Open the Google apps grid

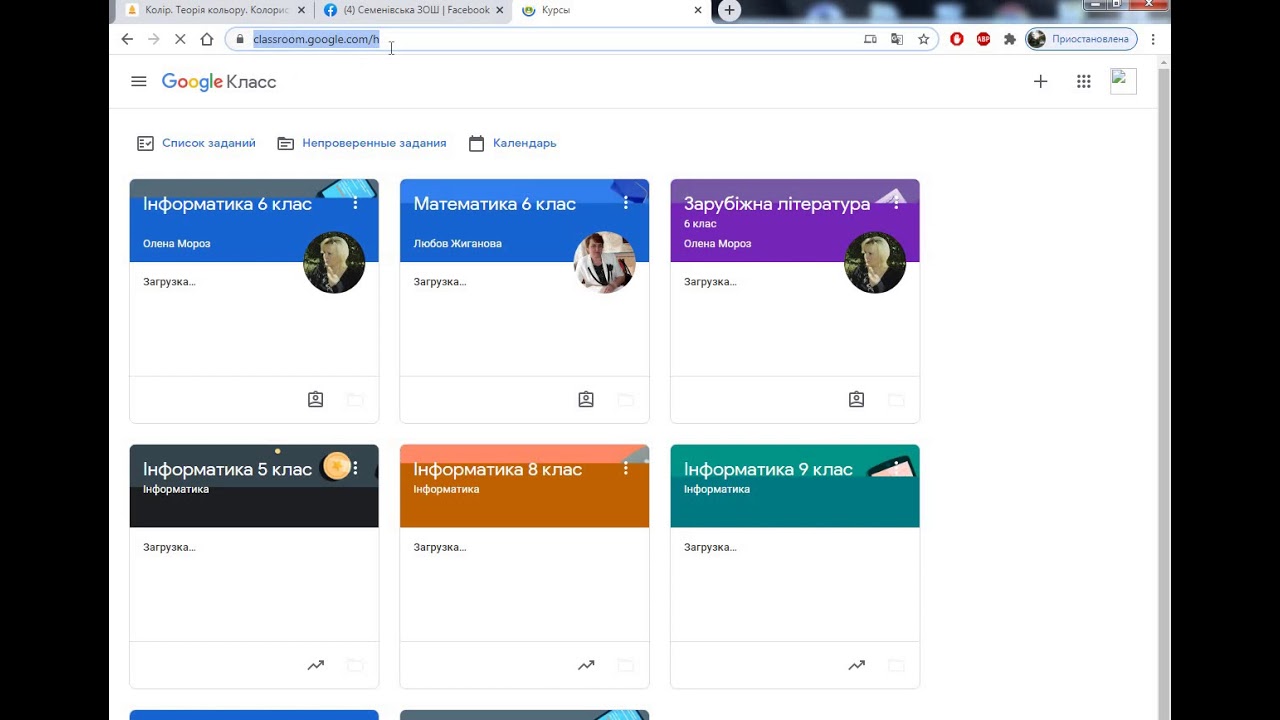point(1083,82)
